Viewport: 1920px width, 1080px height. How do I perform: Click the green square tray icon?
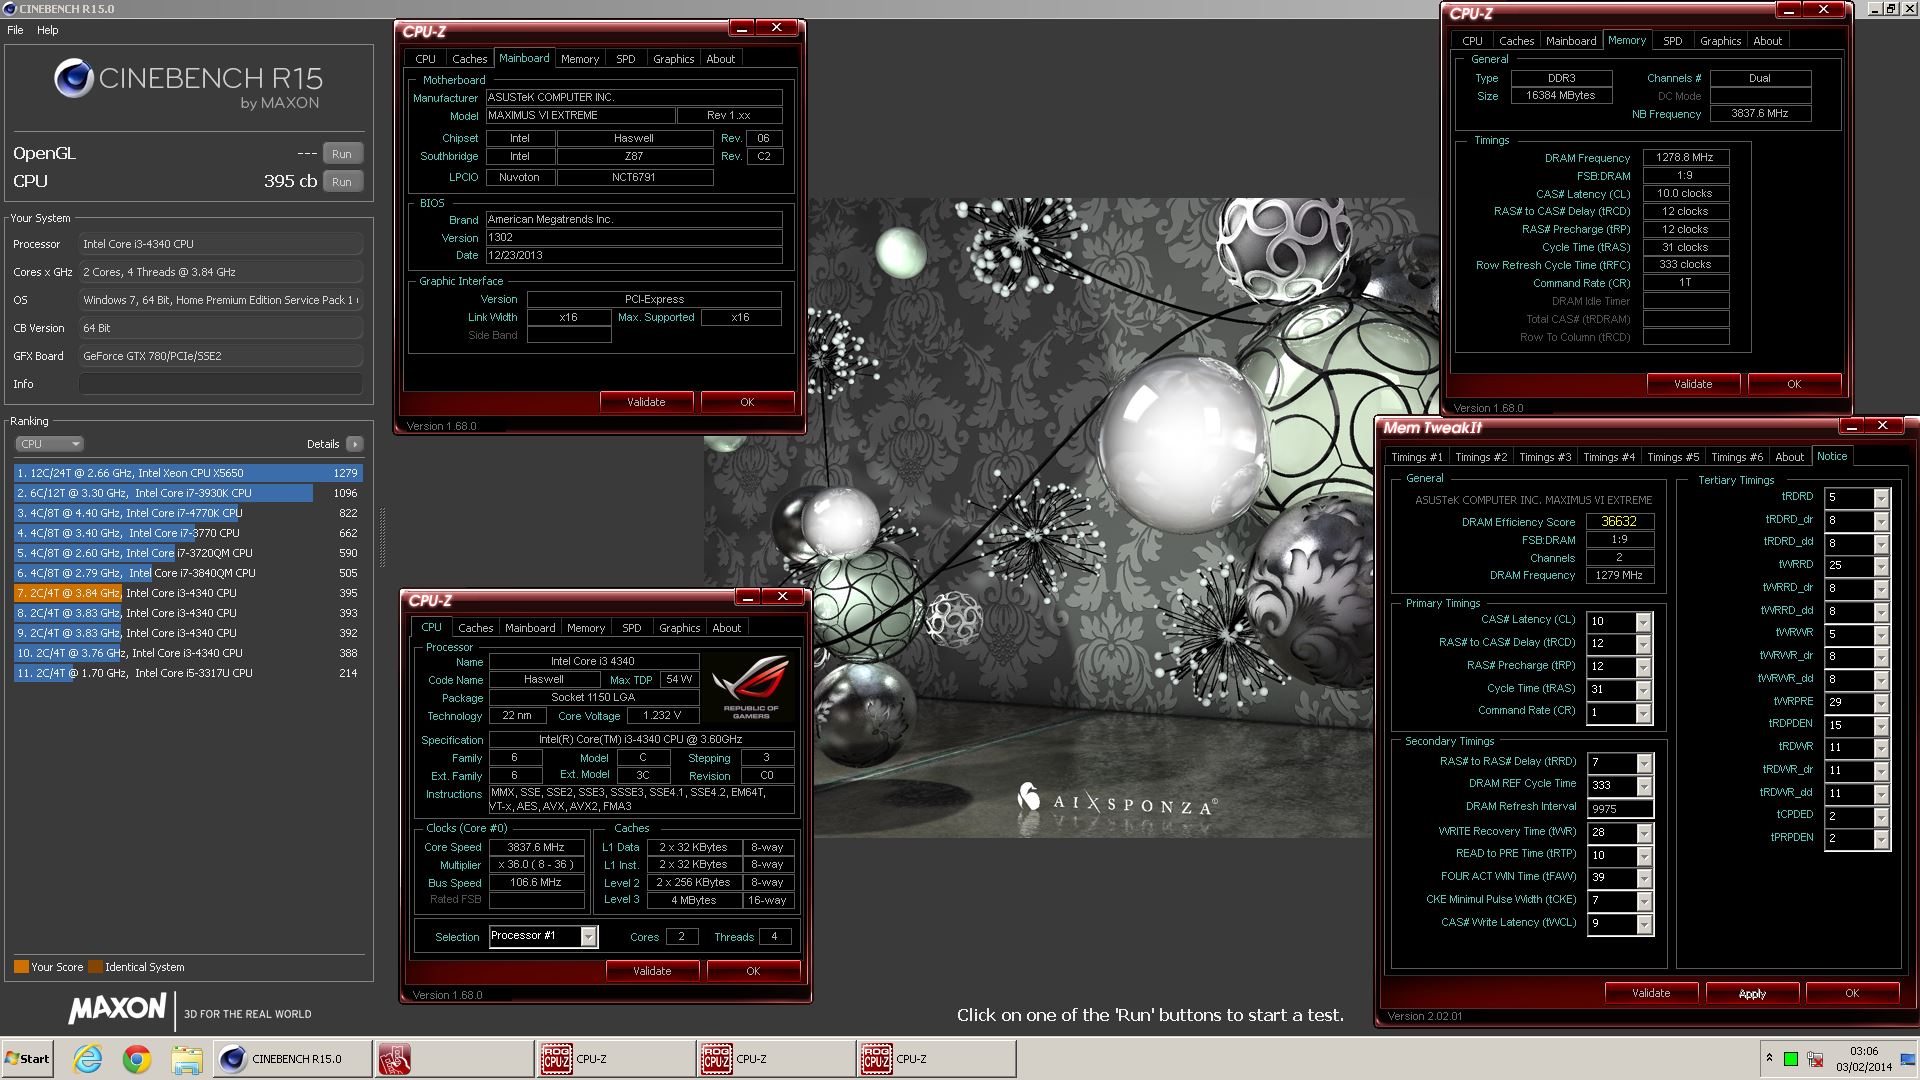(1791, 1059)
